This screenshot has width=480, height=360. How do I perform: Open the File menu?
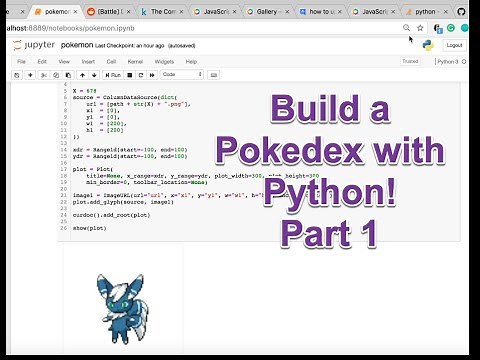click(21, 62)
